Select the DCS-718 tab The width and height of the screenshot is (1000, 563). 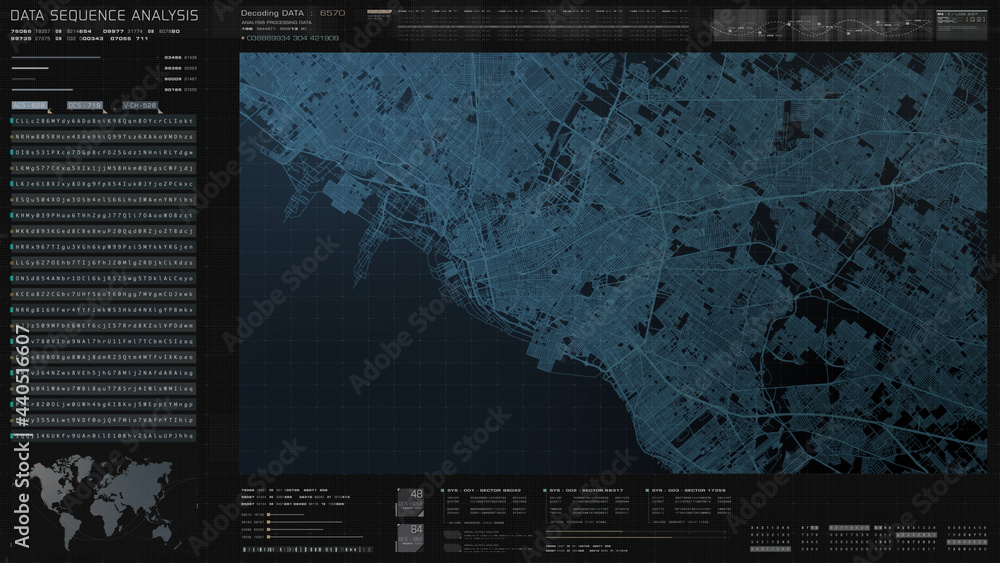pyautogui.click(x=85, y=105)
